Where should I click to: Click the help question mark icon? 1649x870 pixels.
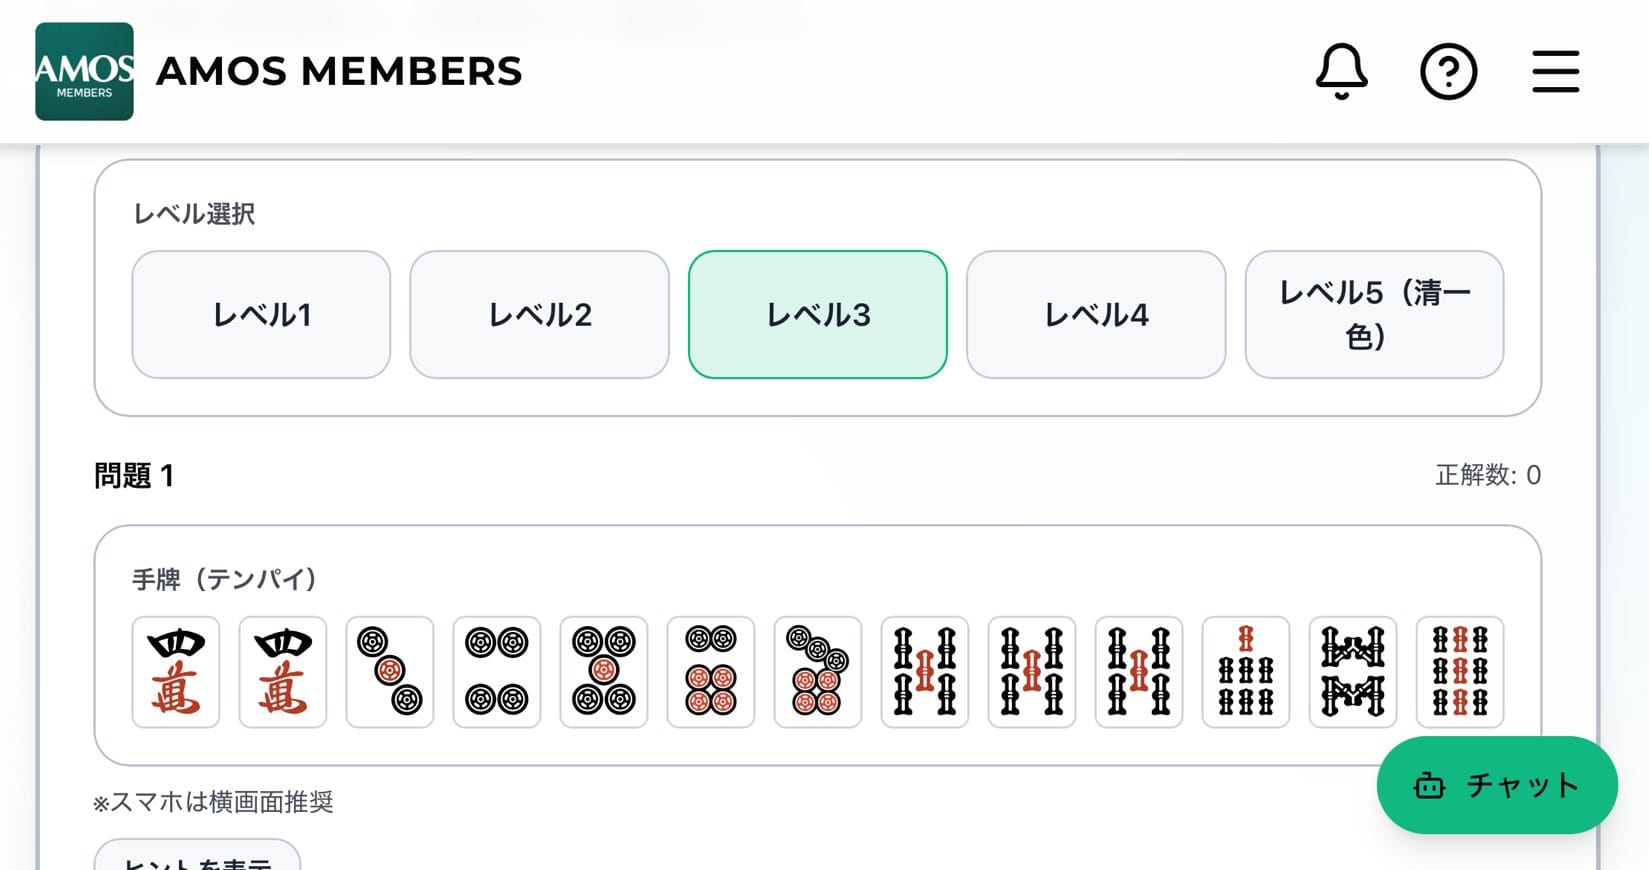[1448, 71]
